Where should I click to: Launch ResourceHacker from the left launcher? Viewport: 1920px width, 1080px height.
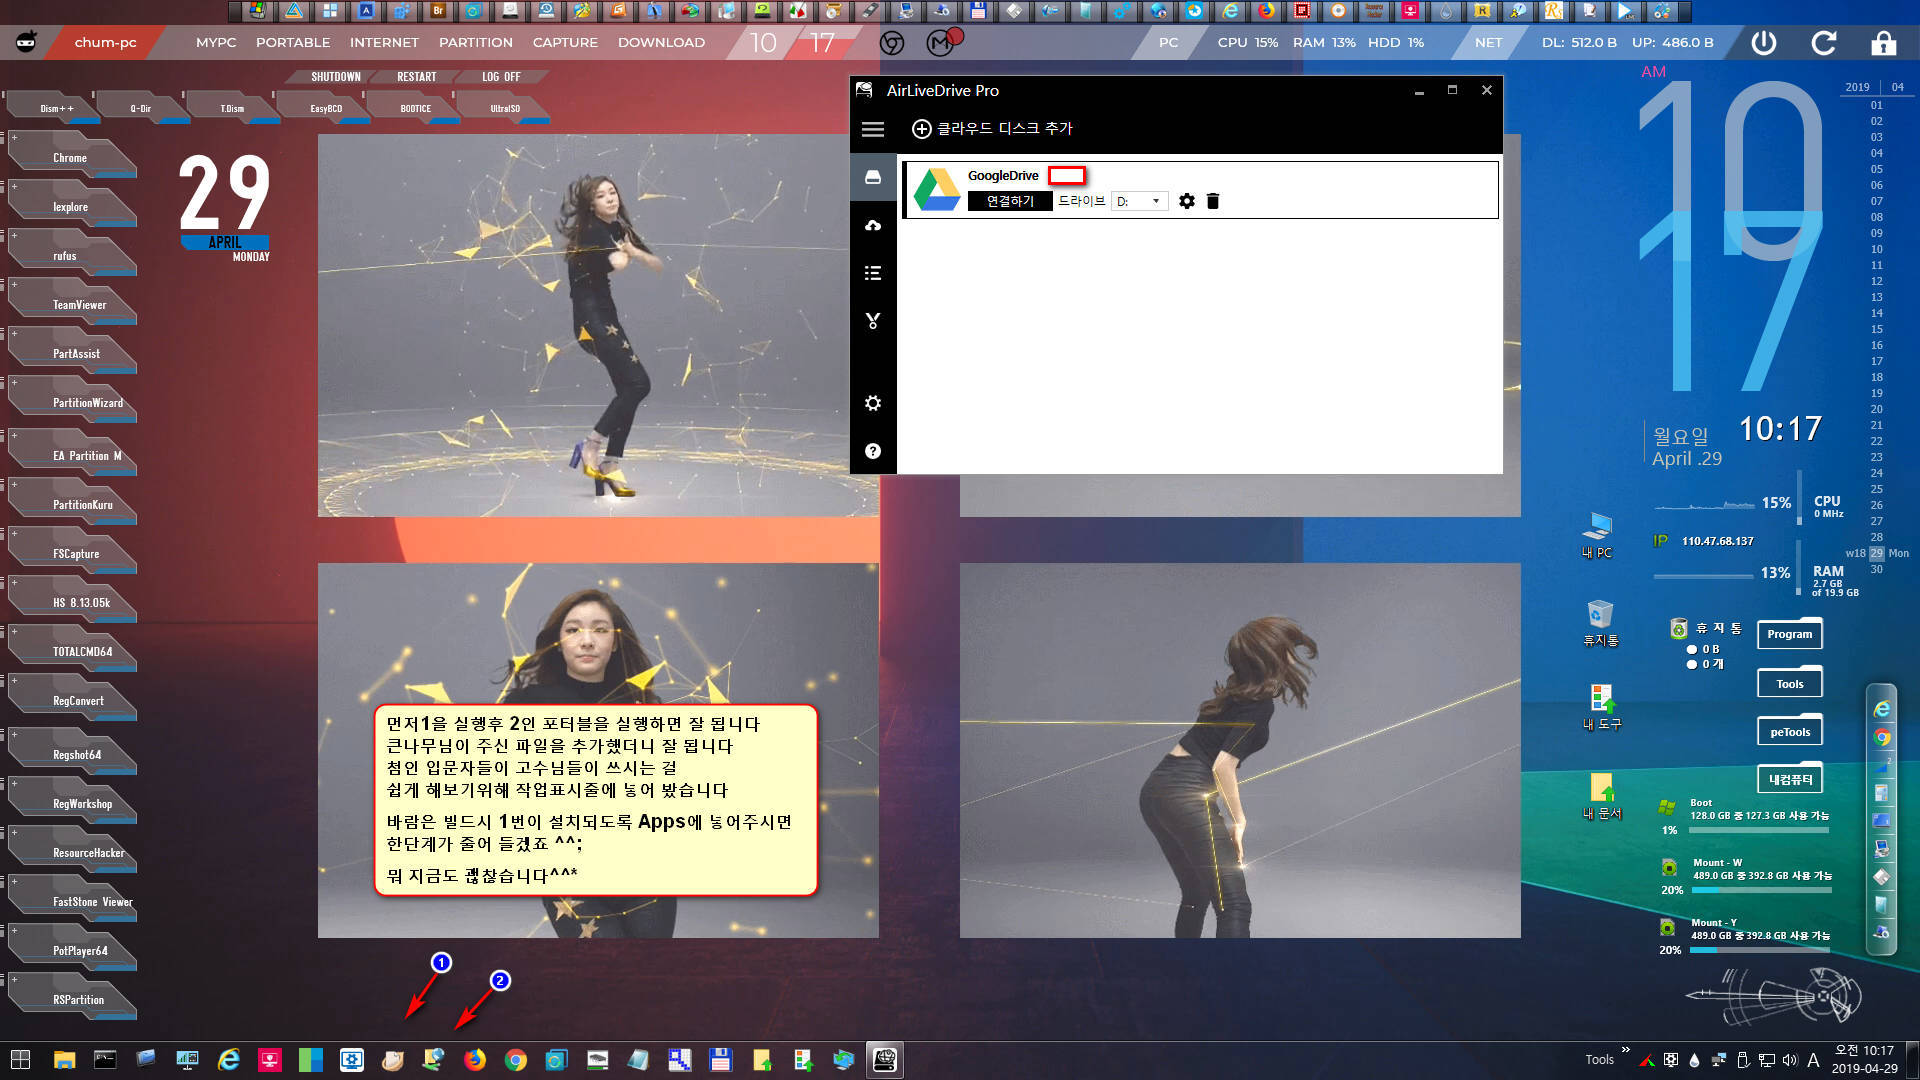tap(72, 852)
